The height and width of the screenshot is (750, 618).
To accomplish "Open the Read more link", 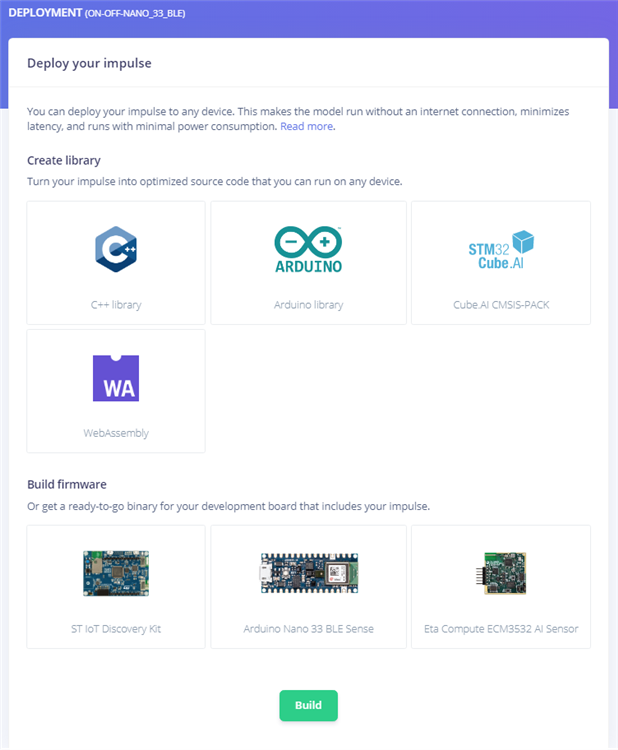I will (x=307, y=126).
